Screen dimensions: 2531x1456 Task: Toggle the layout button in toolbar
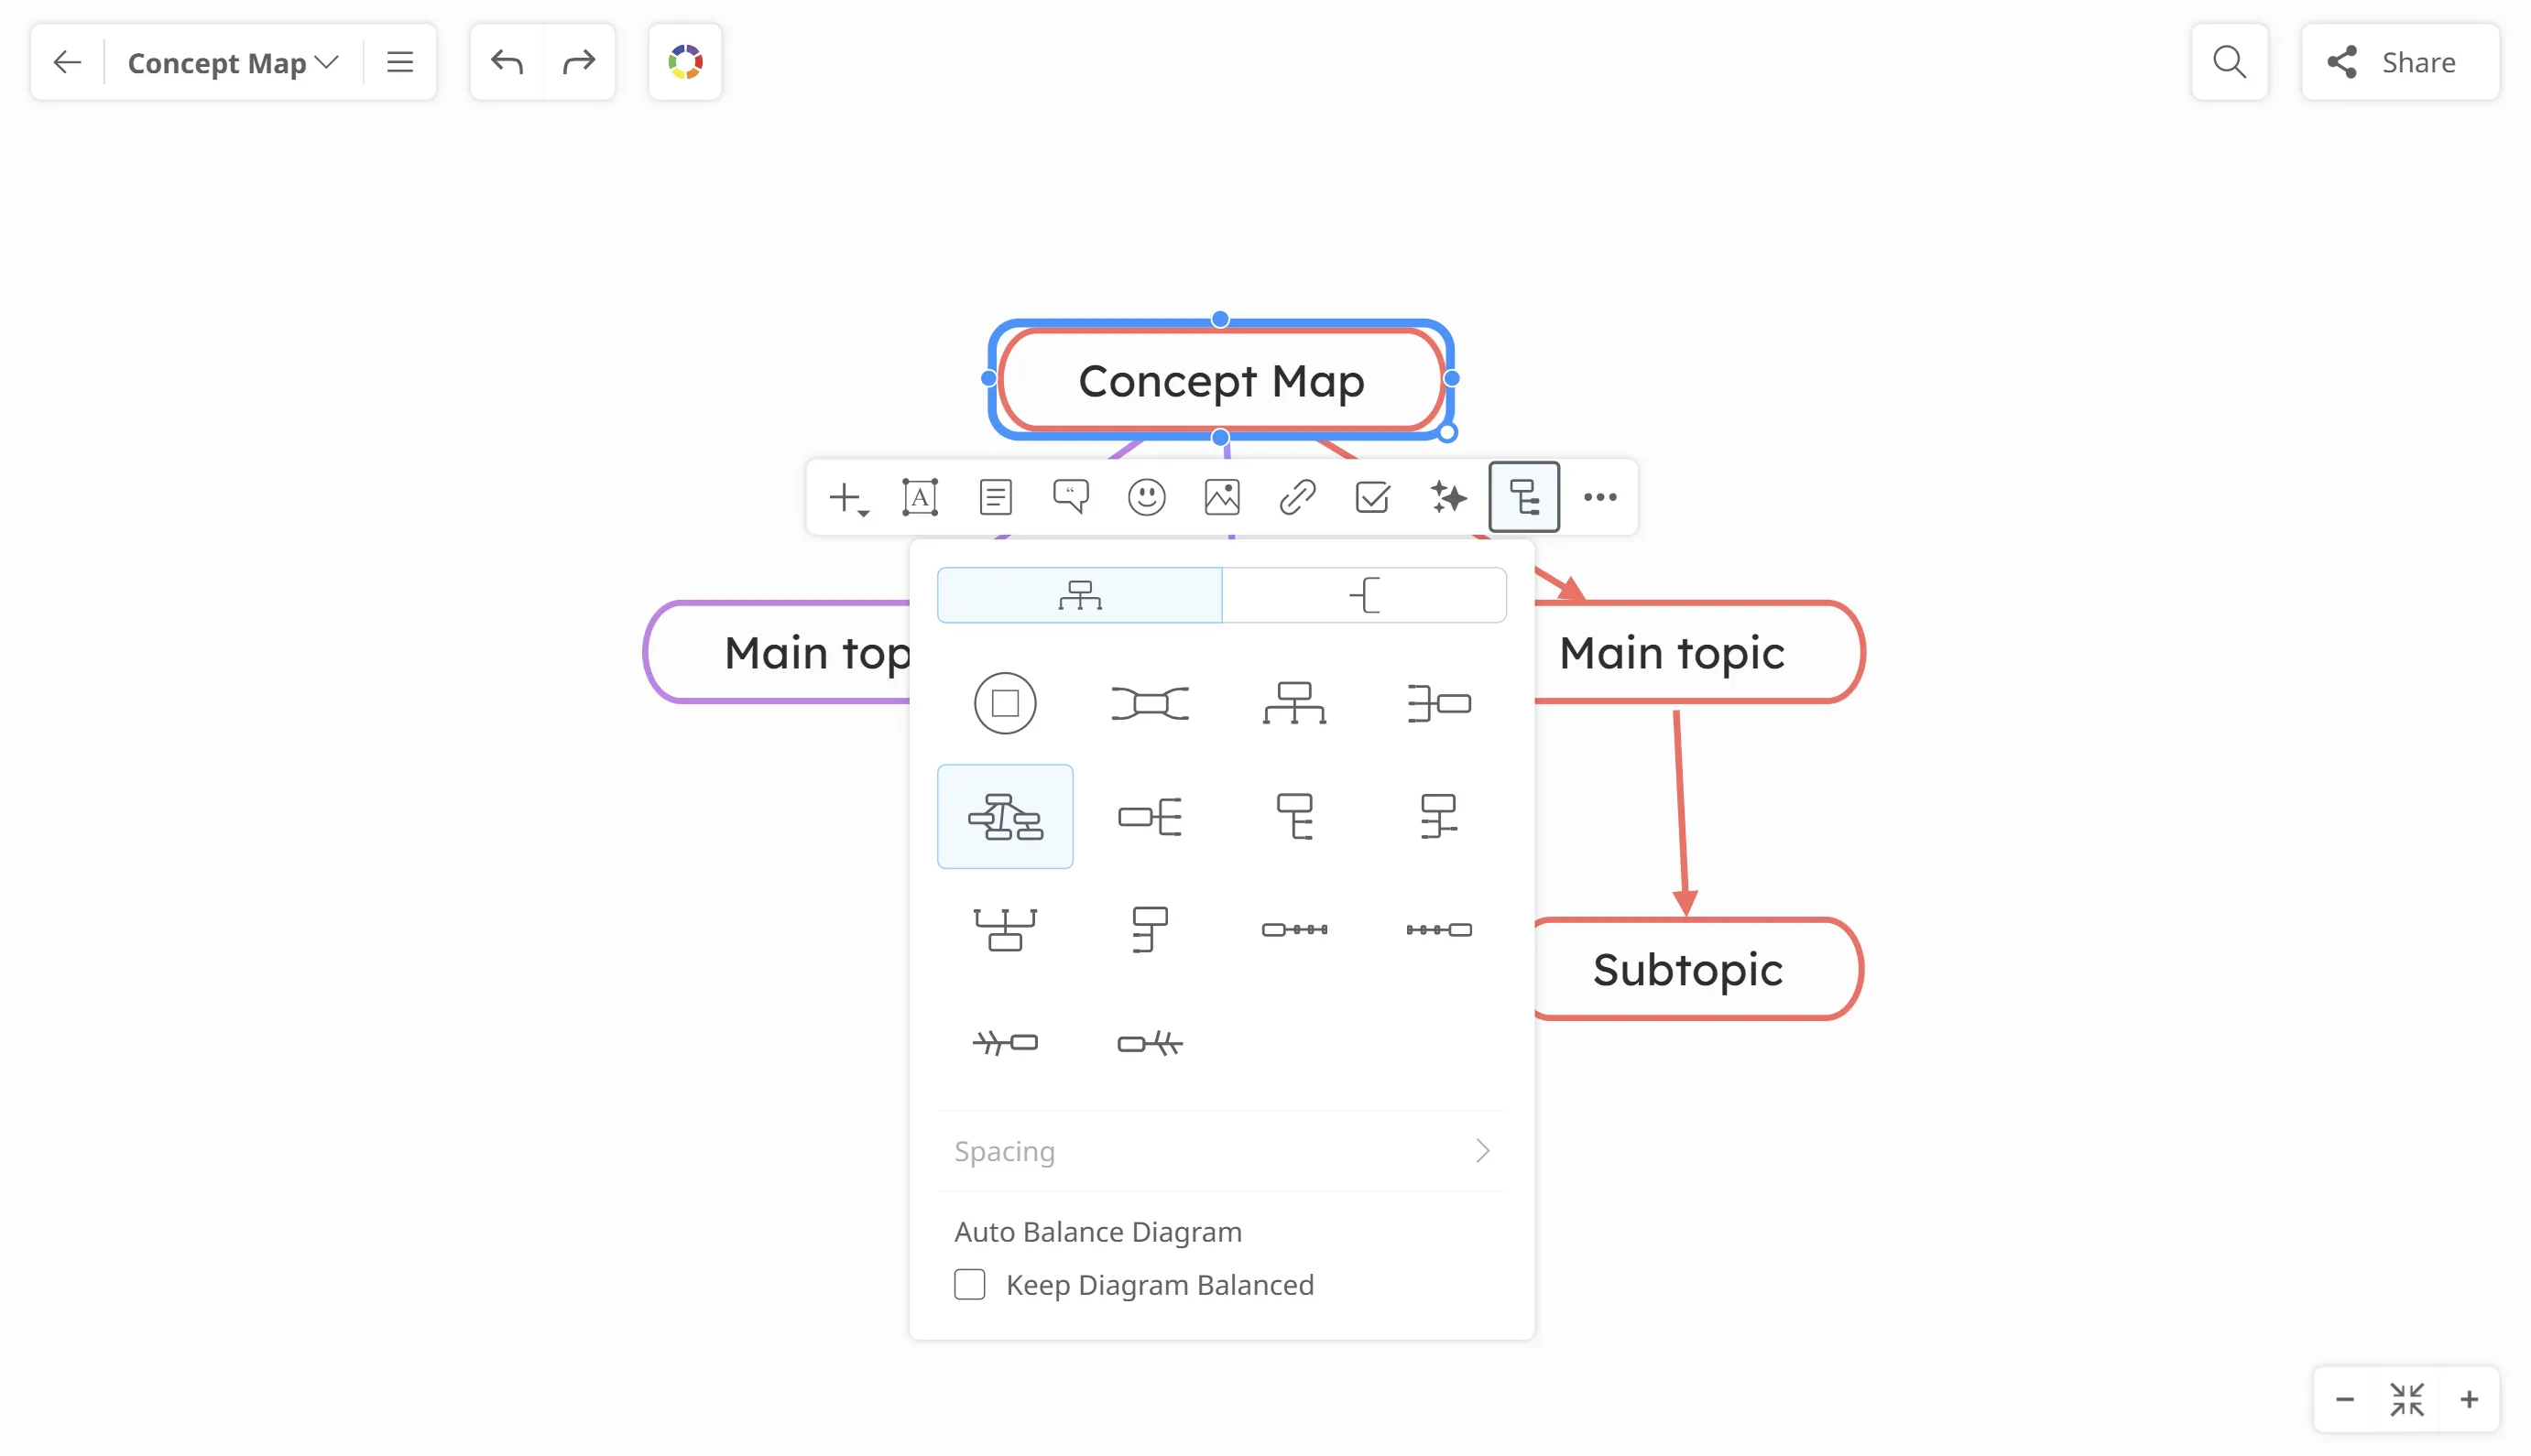(1523, 497)
